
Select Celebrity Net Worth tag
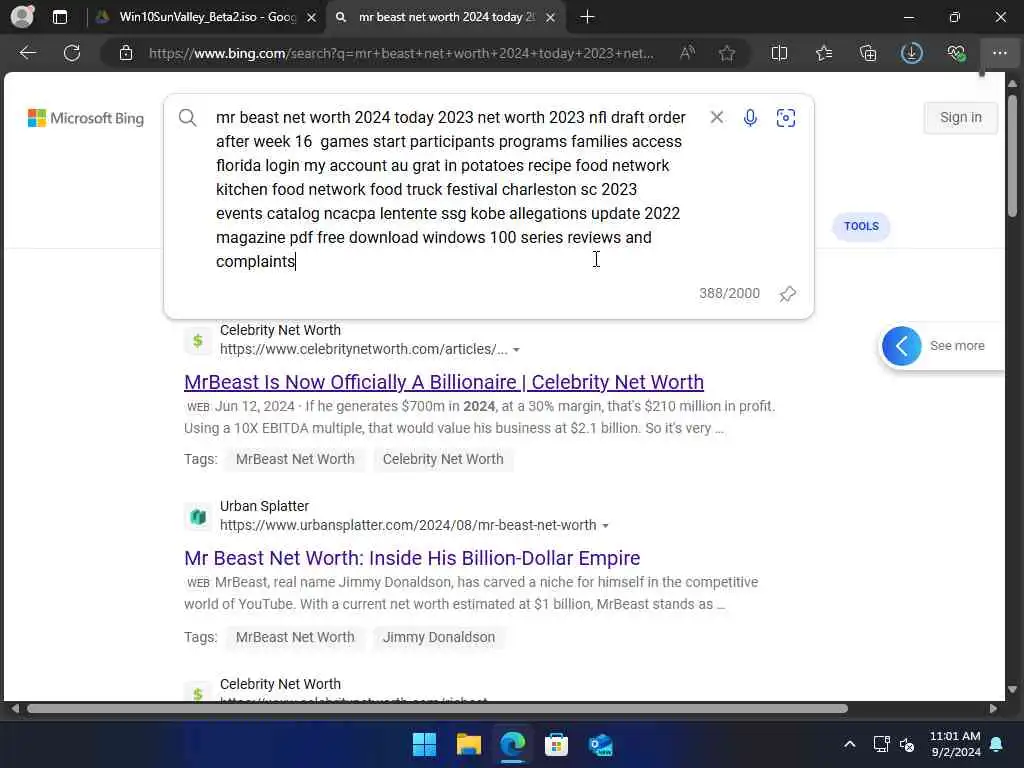pyautogui.click(x=443, y=459)
